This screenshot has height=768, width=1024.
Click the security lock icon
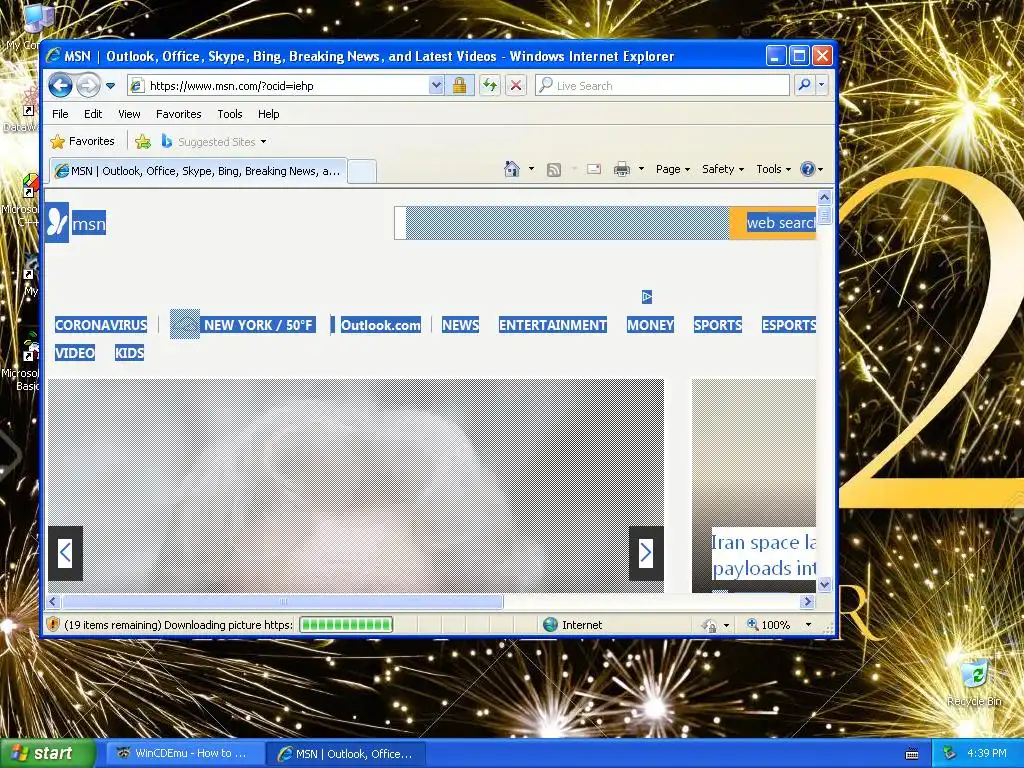[x=459, y=86]
